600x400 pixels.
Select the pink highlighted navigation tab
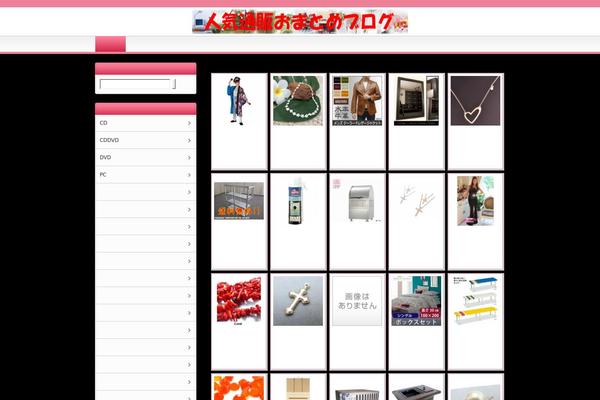click(x=110, y=44)
